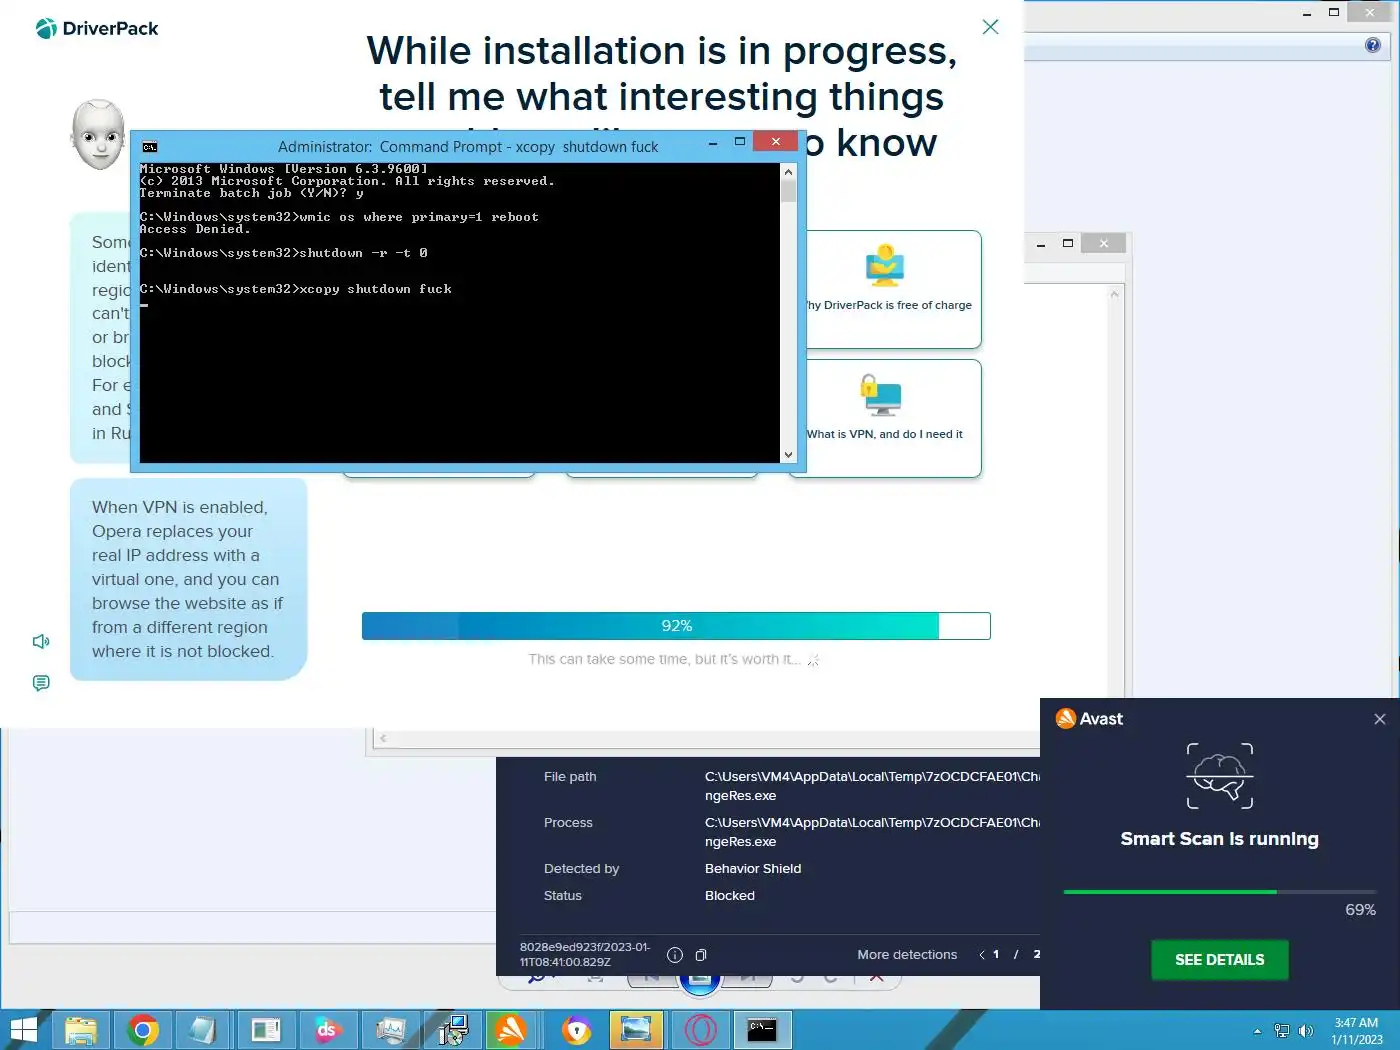Maximize the Command Prompt window
This screenshot has height=1050, width=1400.
tap(740, 142)
